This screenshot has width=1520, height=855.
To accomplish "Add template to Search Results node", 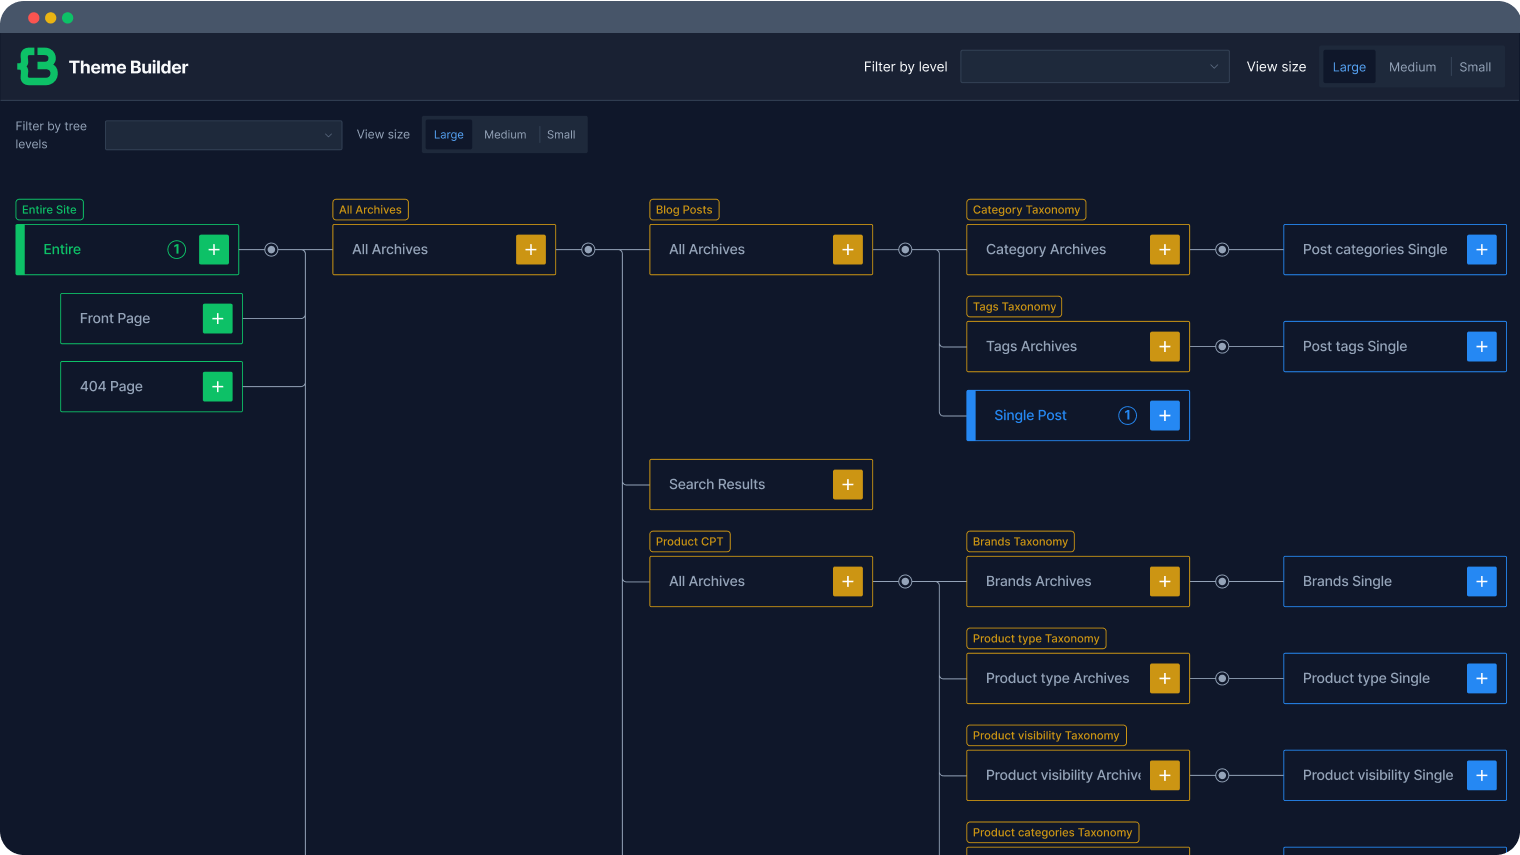I will pos(848,484).
